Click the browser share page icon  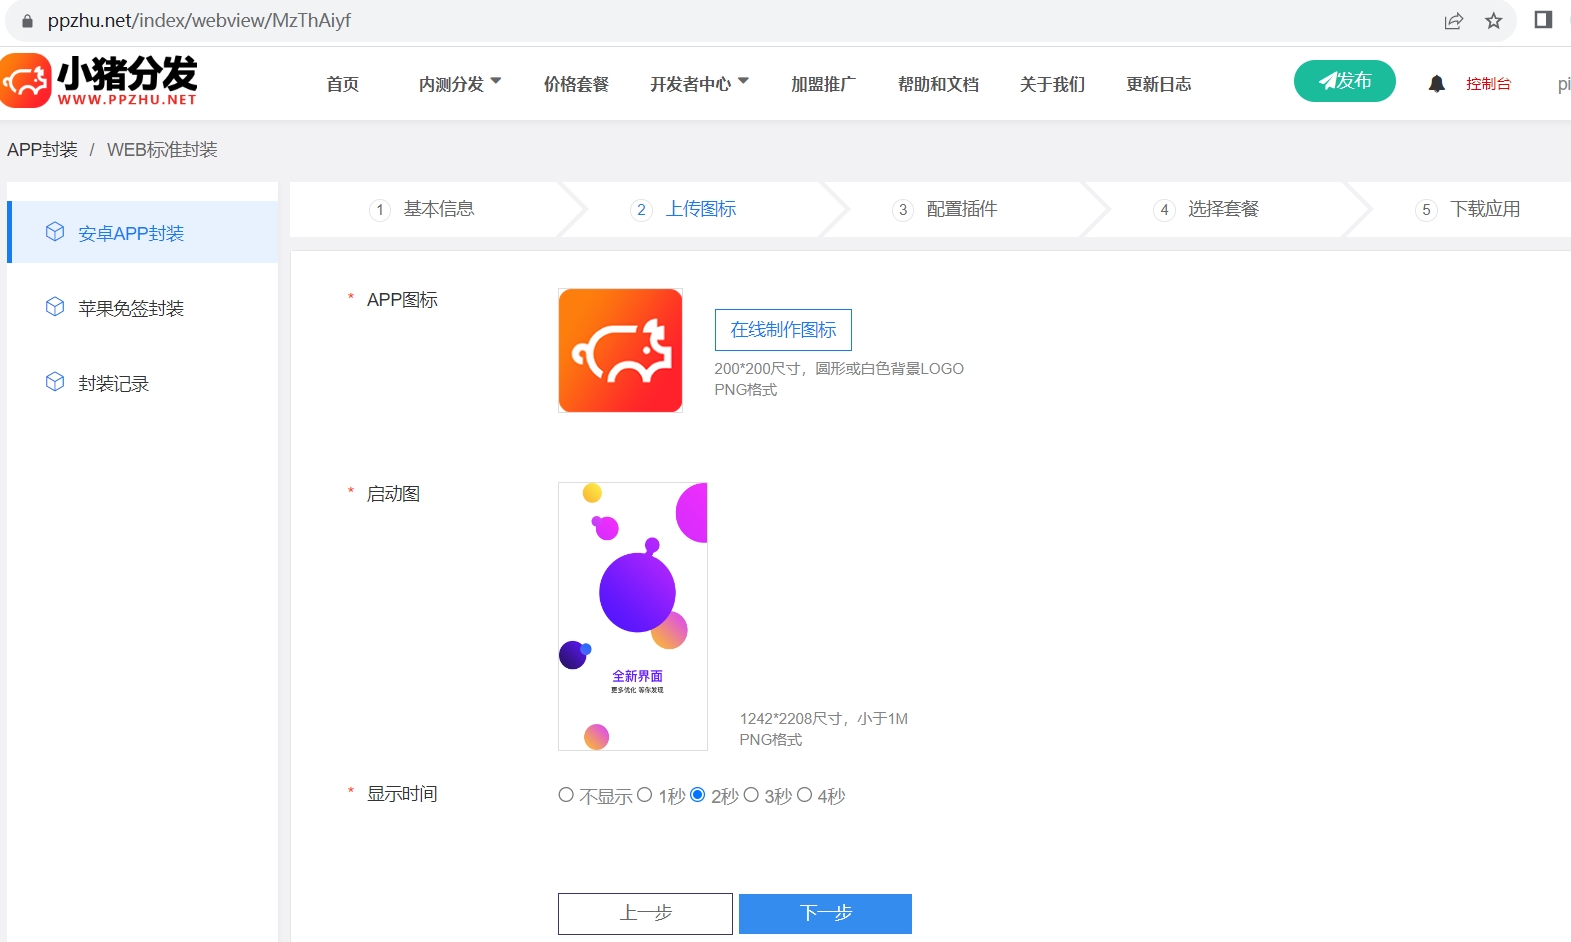tap(1453, 21)
